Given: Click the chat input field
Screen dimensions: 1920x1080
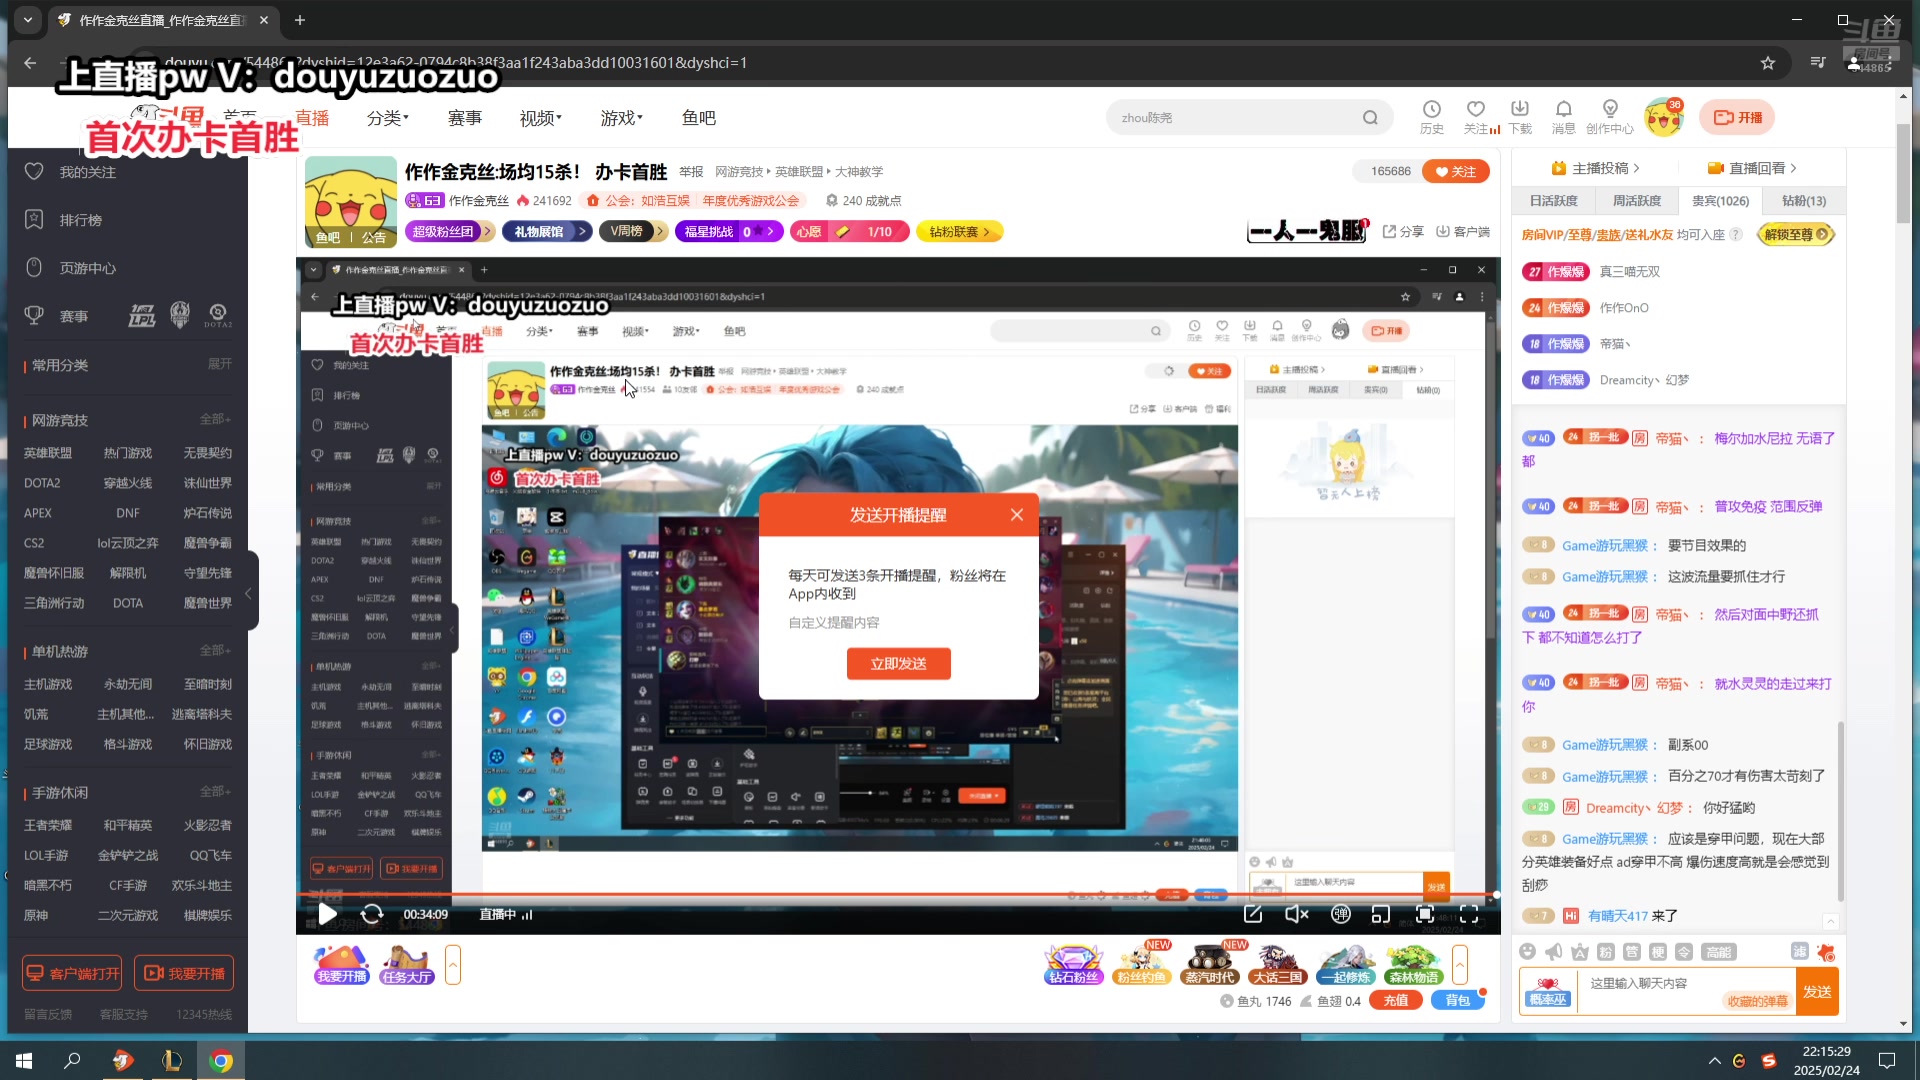Looking at the screenshot, I should pyautogui.click(x=1686, y=991).
